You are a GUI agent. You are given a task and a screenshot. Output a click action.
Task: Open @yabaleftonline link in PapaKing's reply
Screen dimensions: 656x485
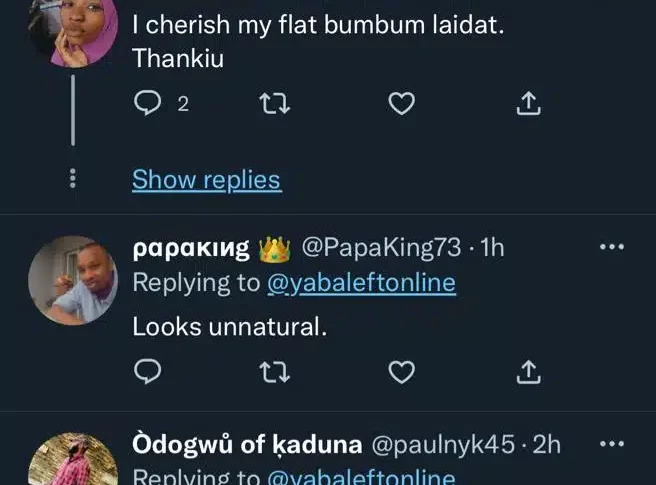pos(360,283)
